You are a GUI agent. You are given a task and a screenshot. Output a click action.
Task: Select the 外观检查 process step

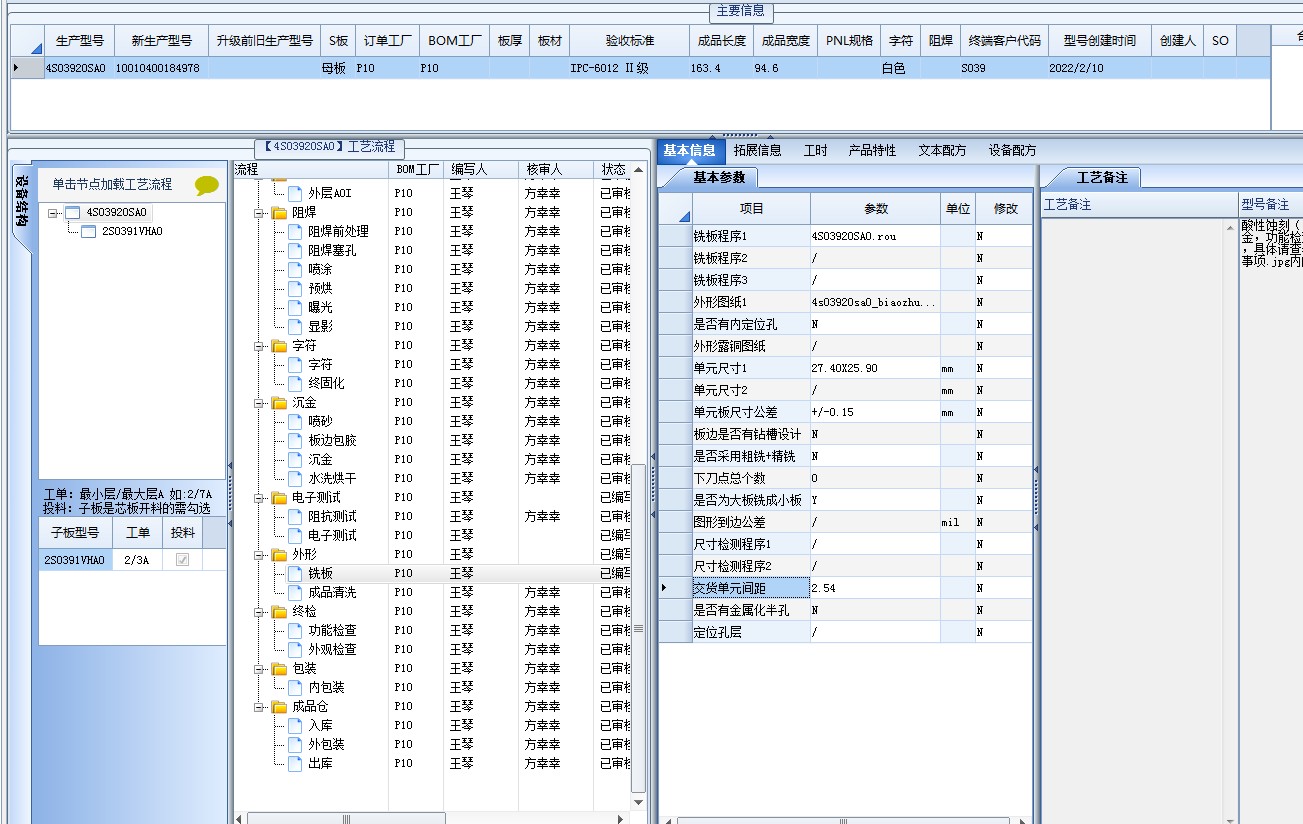tap(332, 649)
